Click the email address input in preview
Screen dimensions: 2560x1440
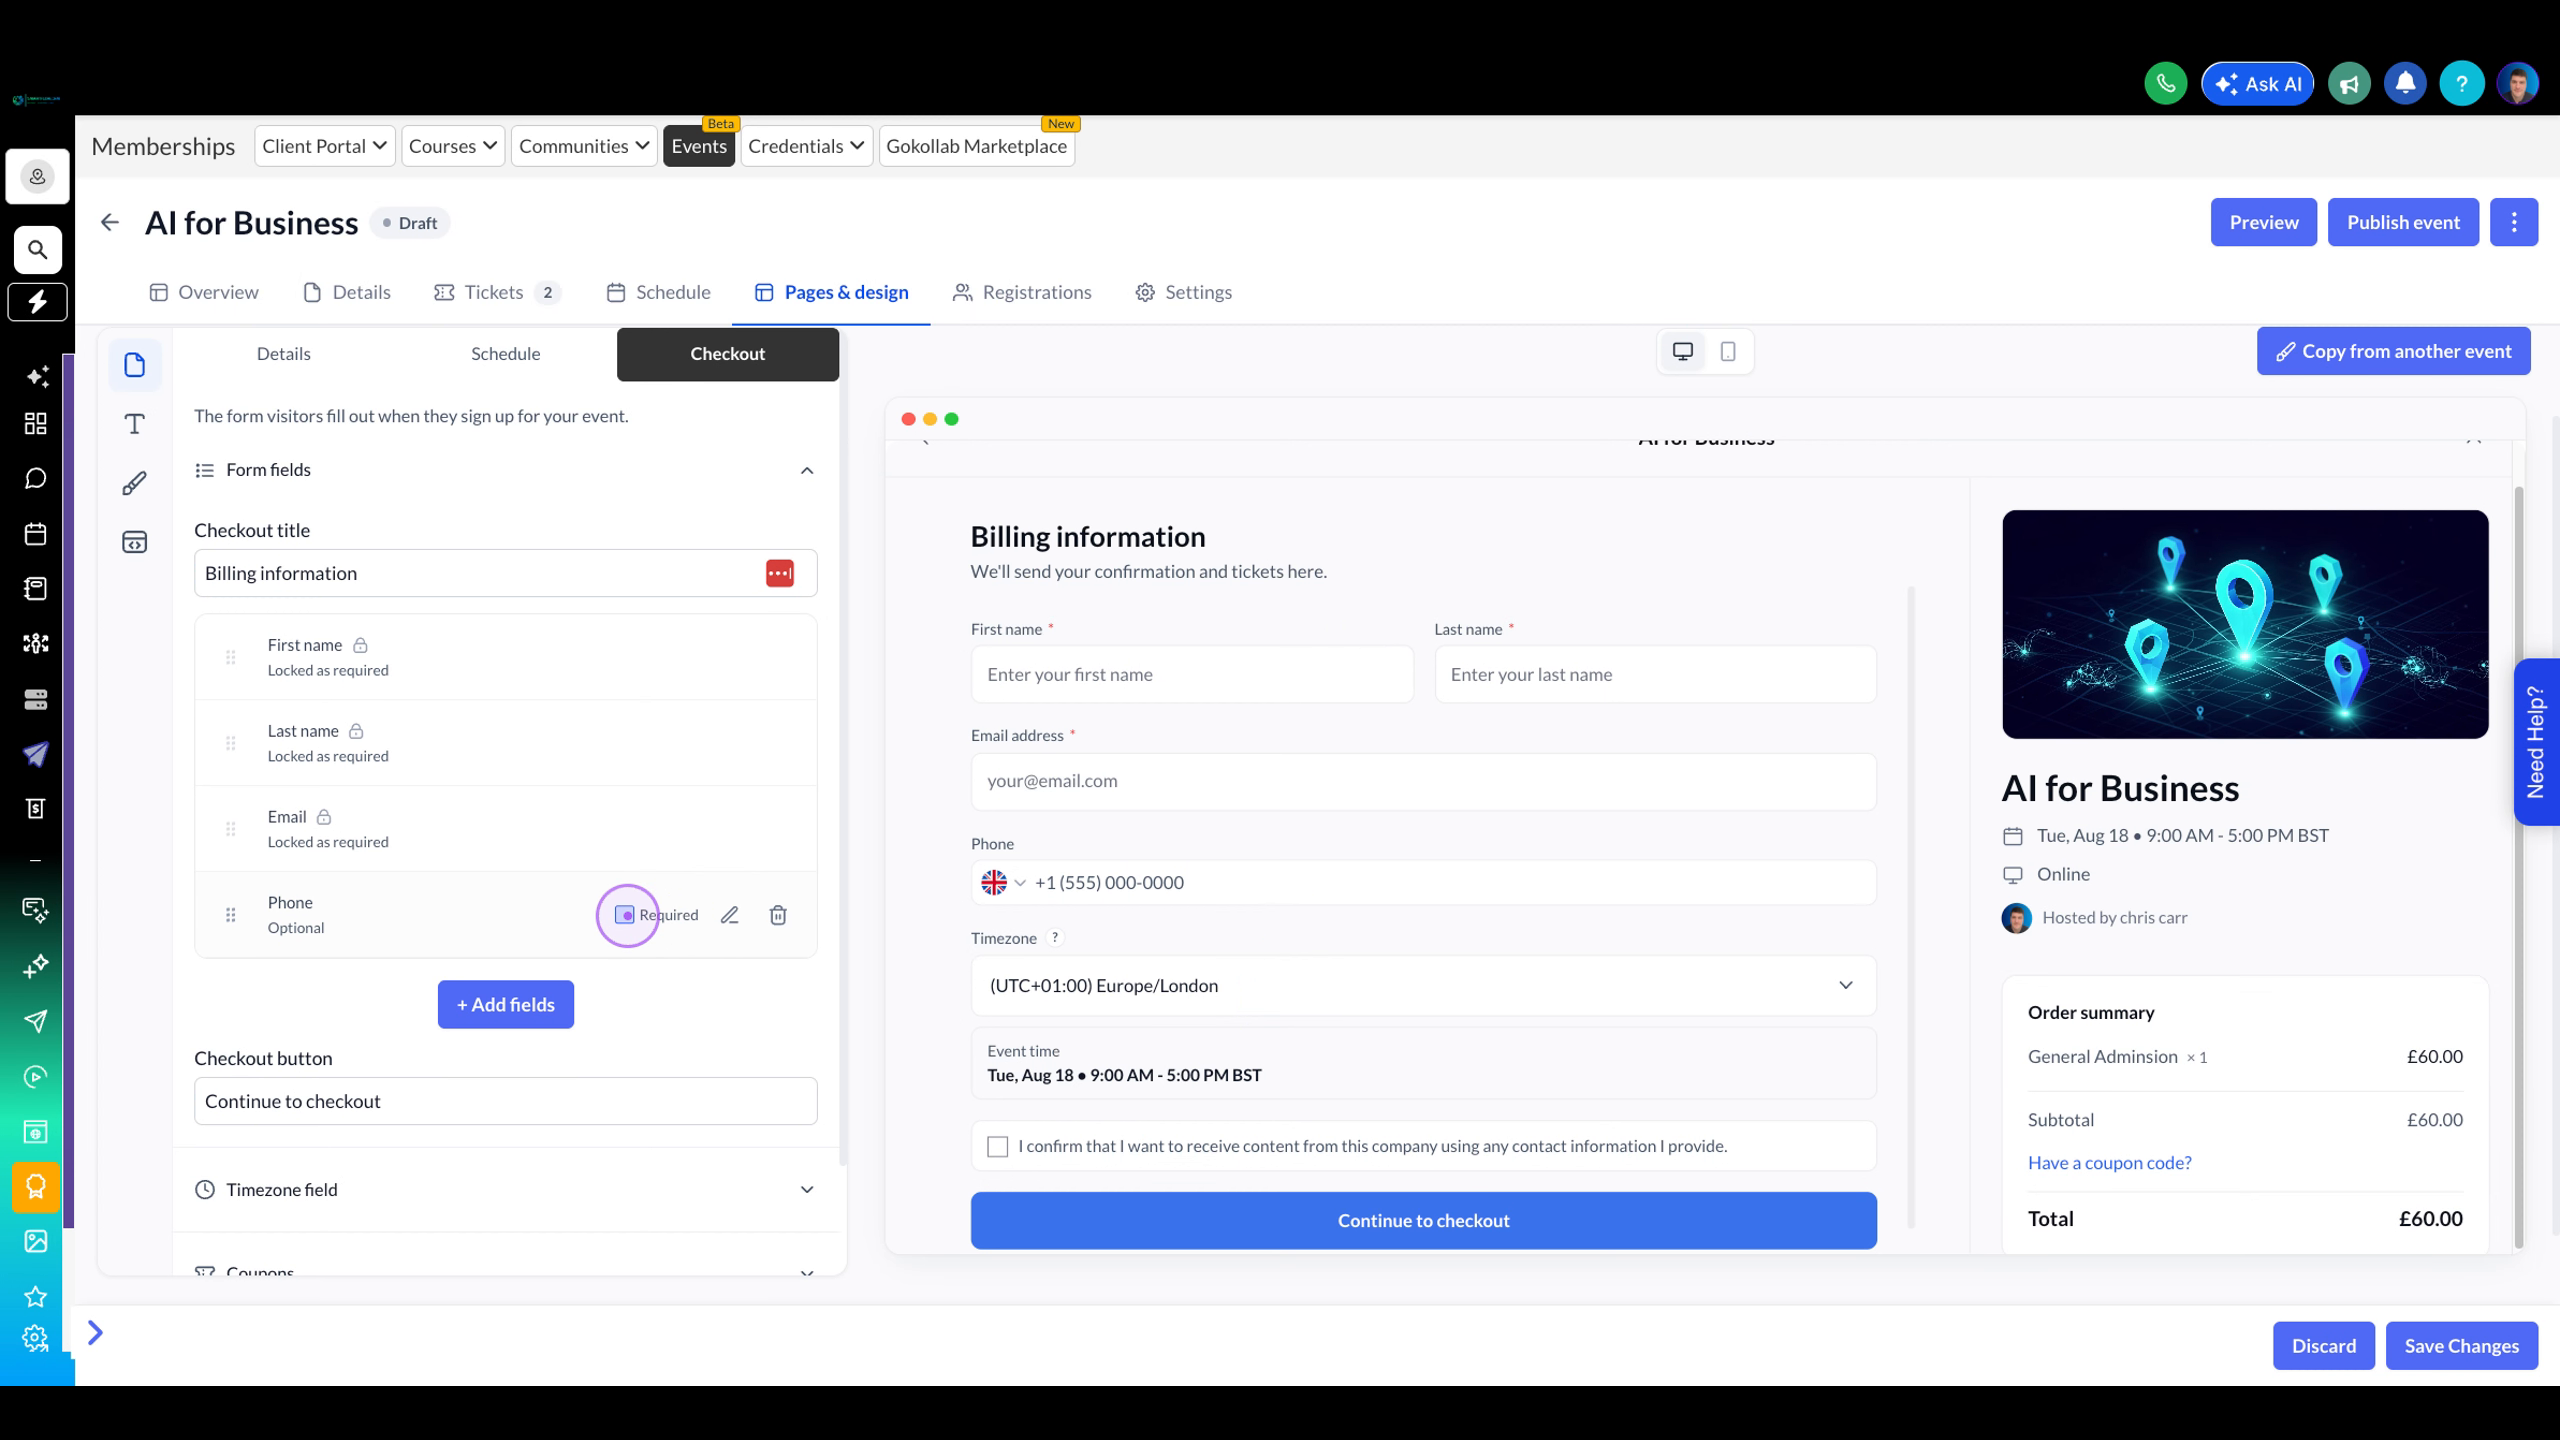[x=1423, y=781]
